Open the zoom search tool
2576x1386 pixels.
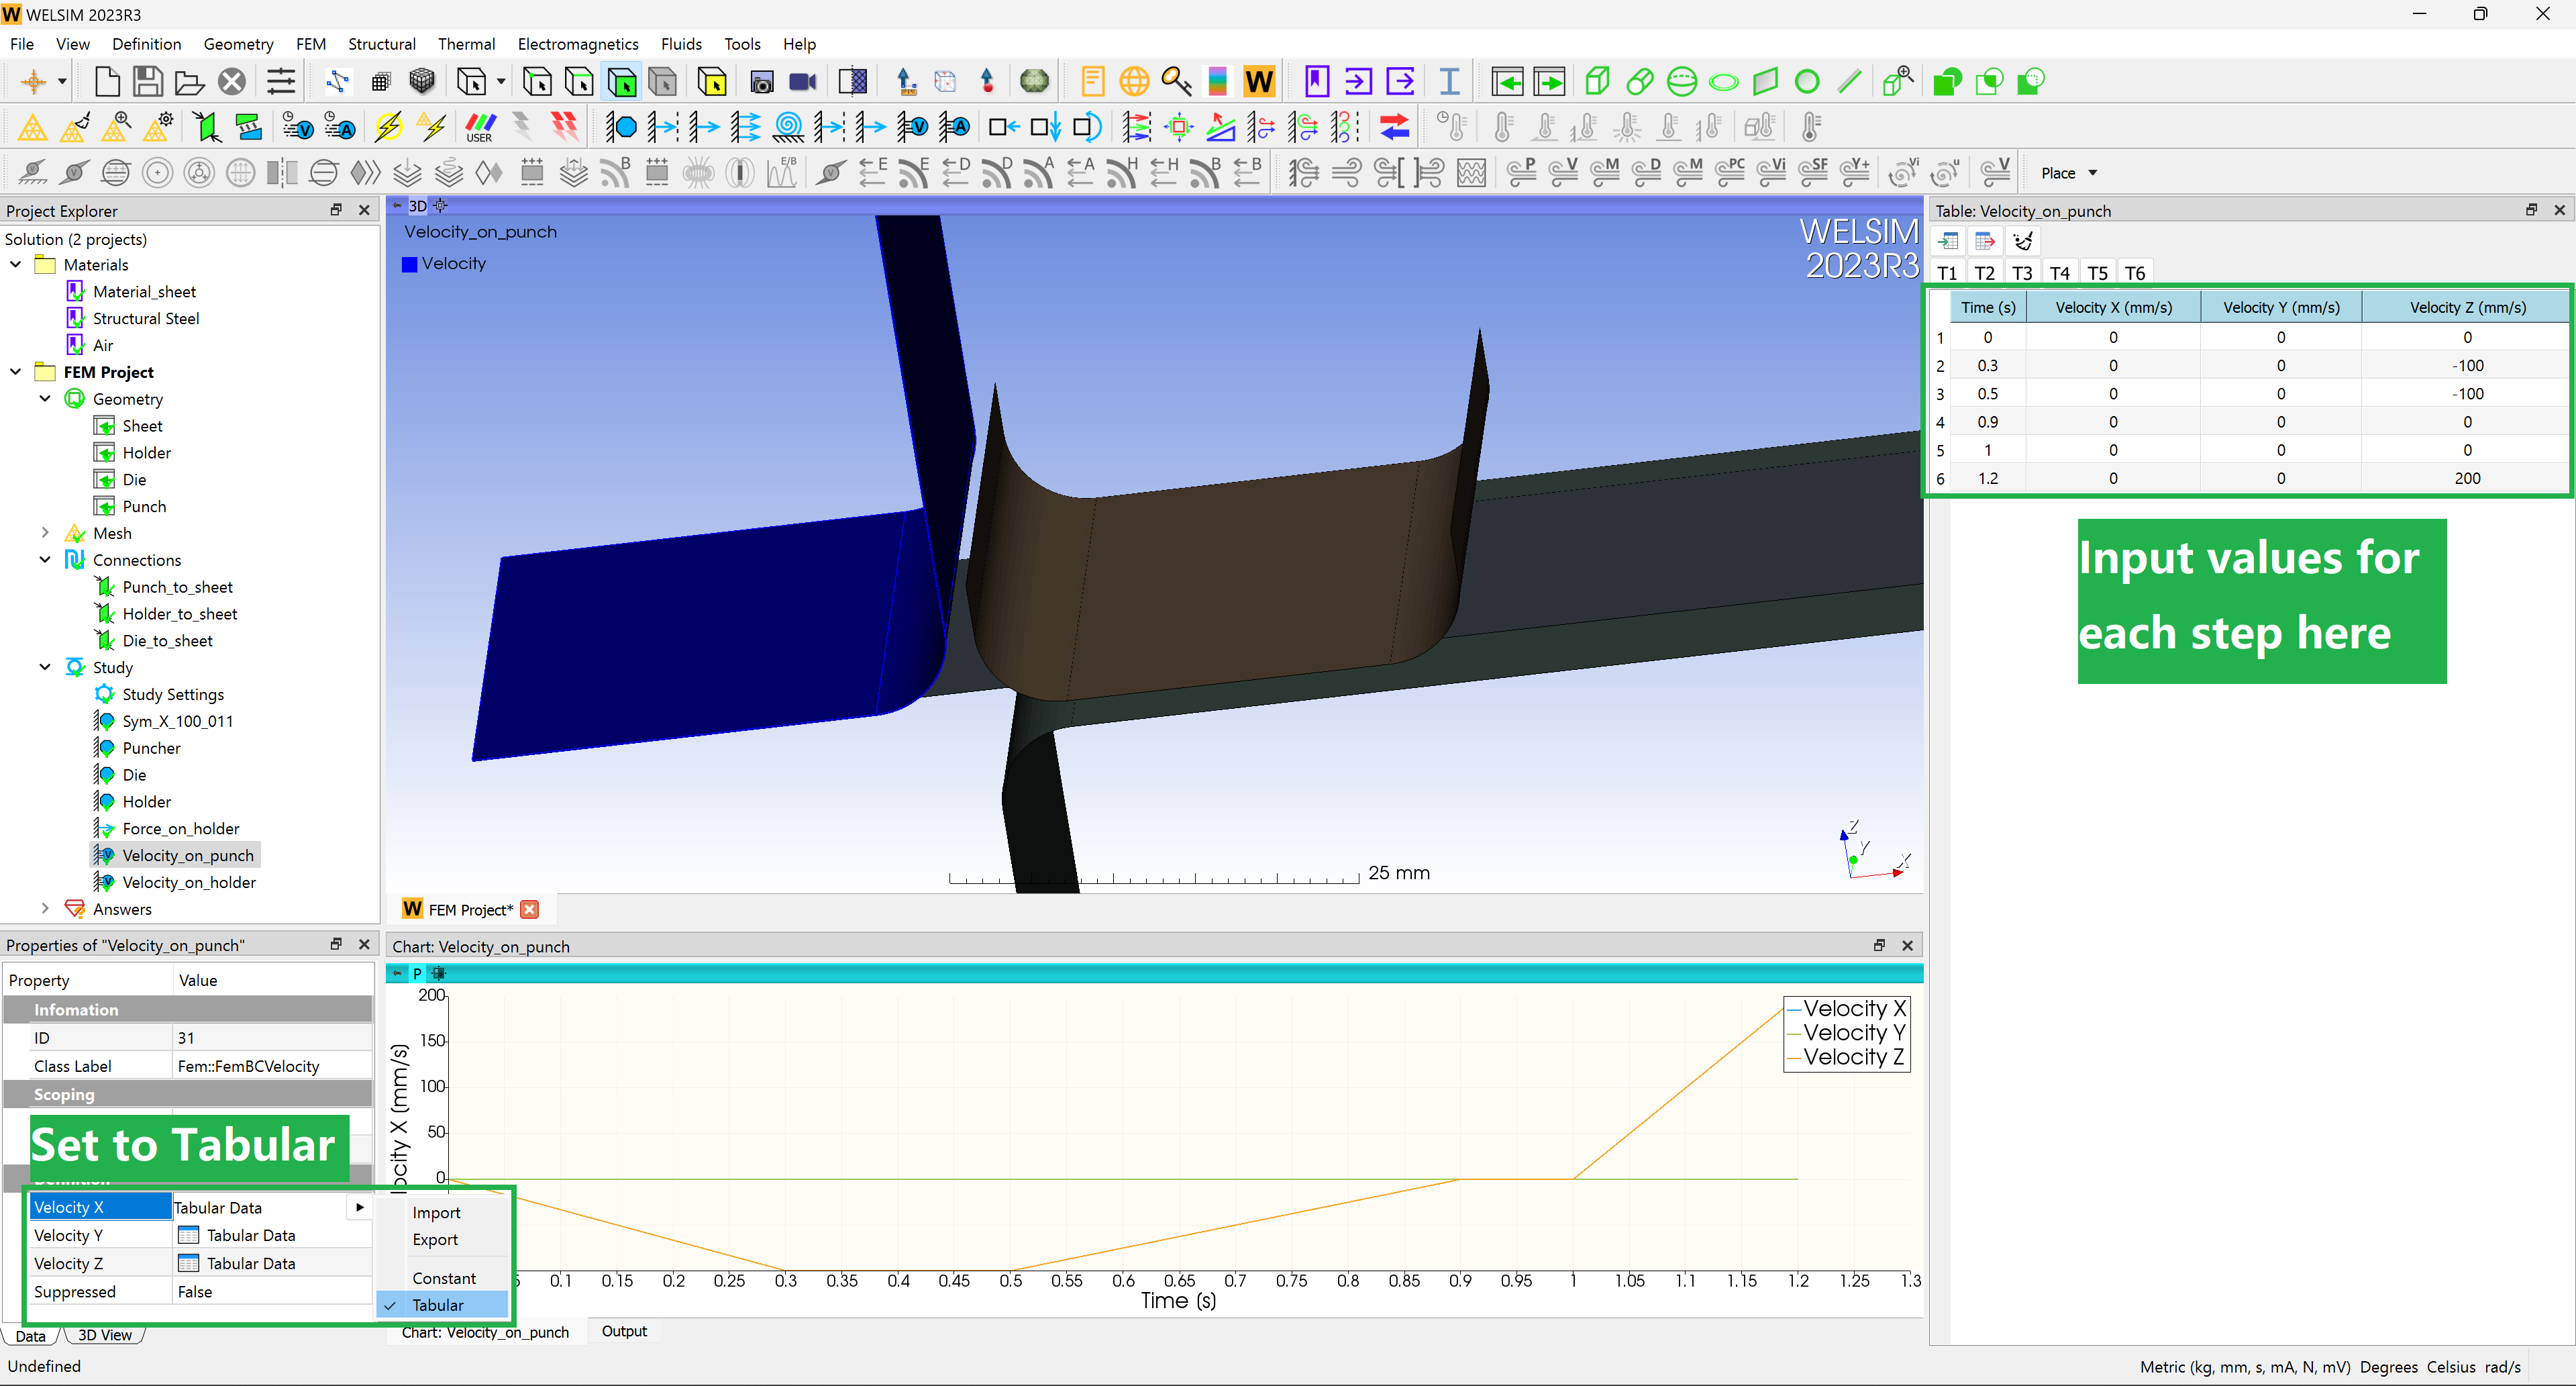tap(1175, 81)
